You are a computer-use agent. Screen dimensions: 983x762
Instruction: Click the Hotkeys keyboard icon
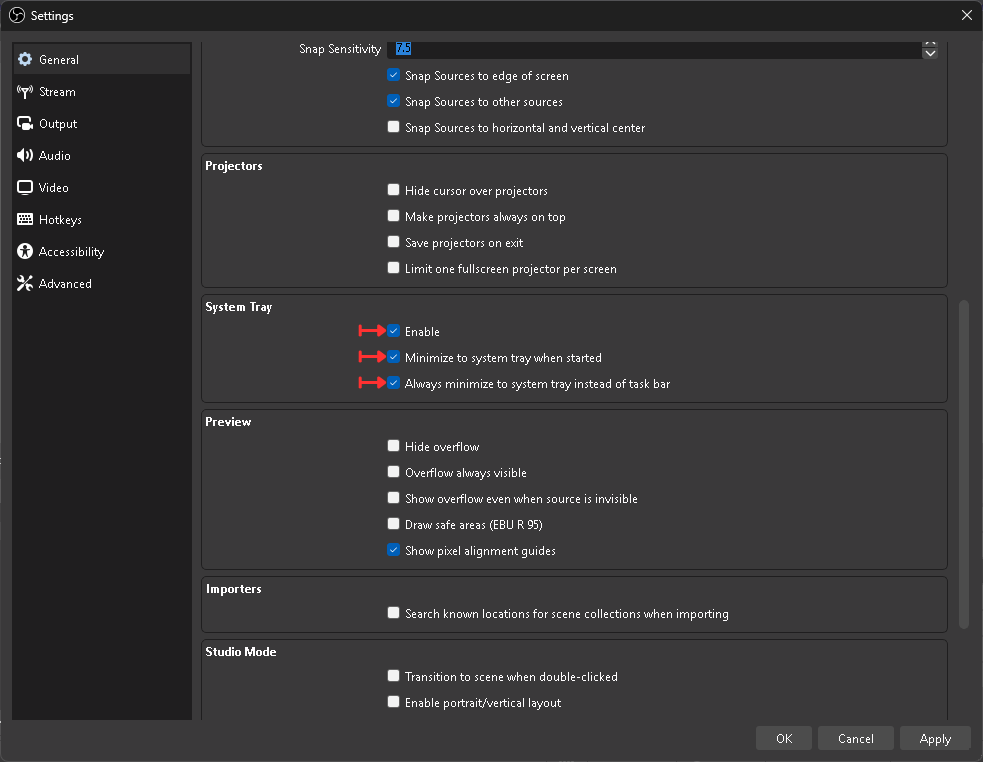pos(25,220)
